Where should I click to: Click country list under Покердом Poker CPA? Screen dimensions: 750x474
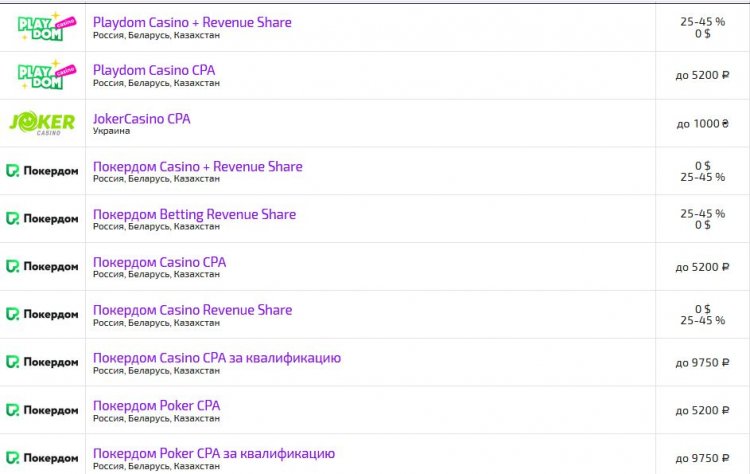pyautogui.click(x=156, y=419)
